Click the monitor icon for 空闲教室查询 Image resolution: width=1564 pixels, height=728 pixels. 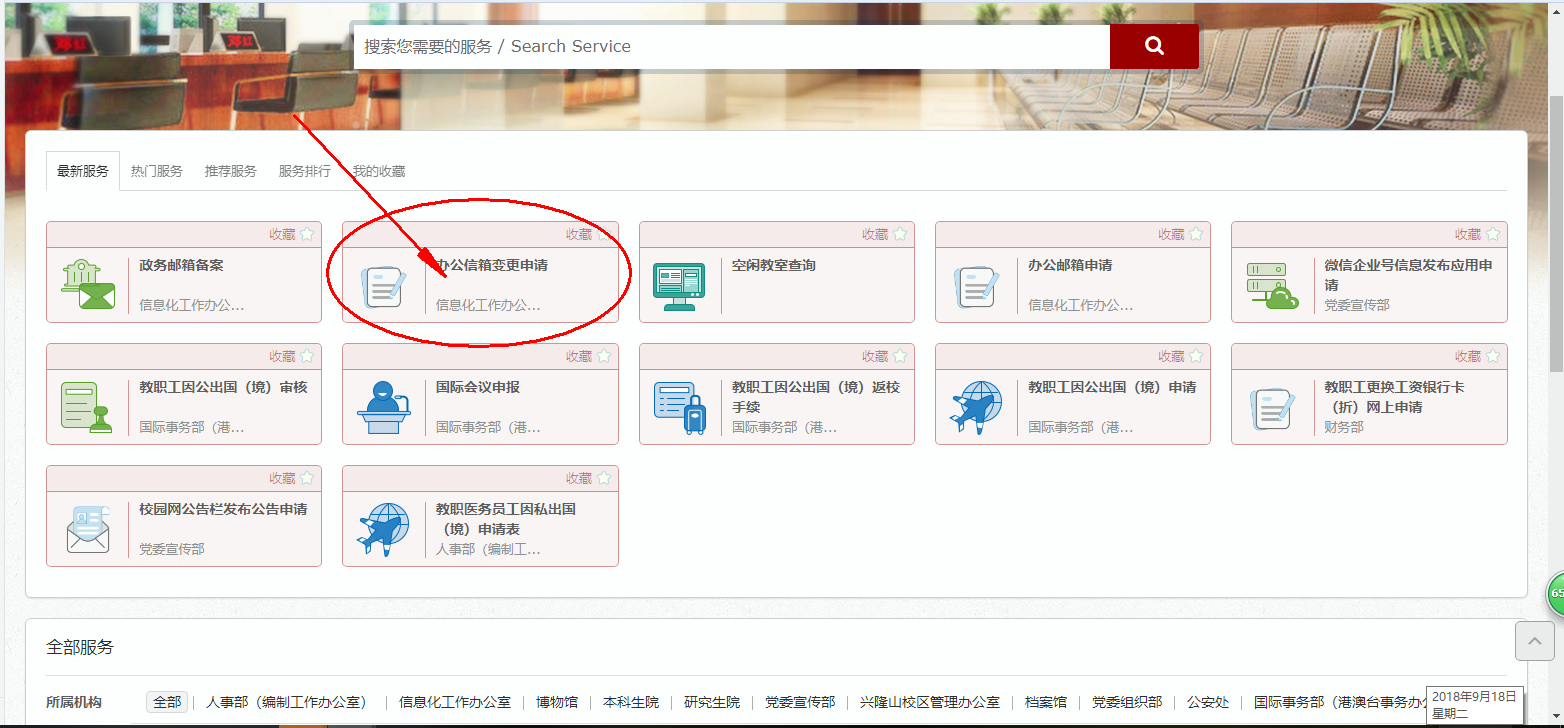680,285
